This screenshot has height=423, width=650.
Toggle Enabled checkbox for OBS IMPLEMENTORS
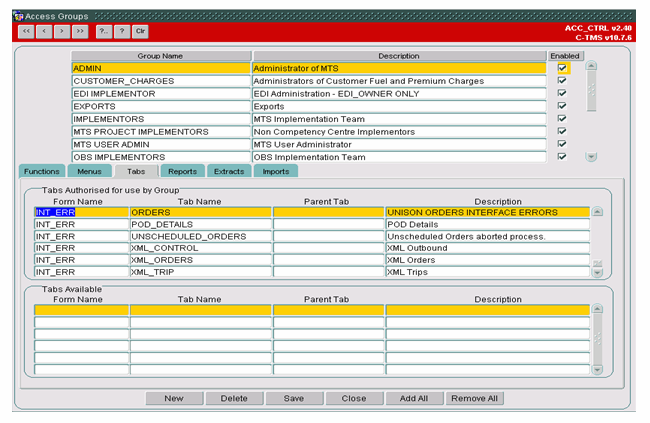(x=562, y=157)
